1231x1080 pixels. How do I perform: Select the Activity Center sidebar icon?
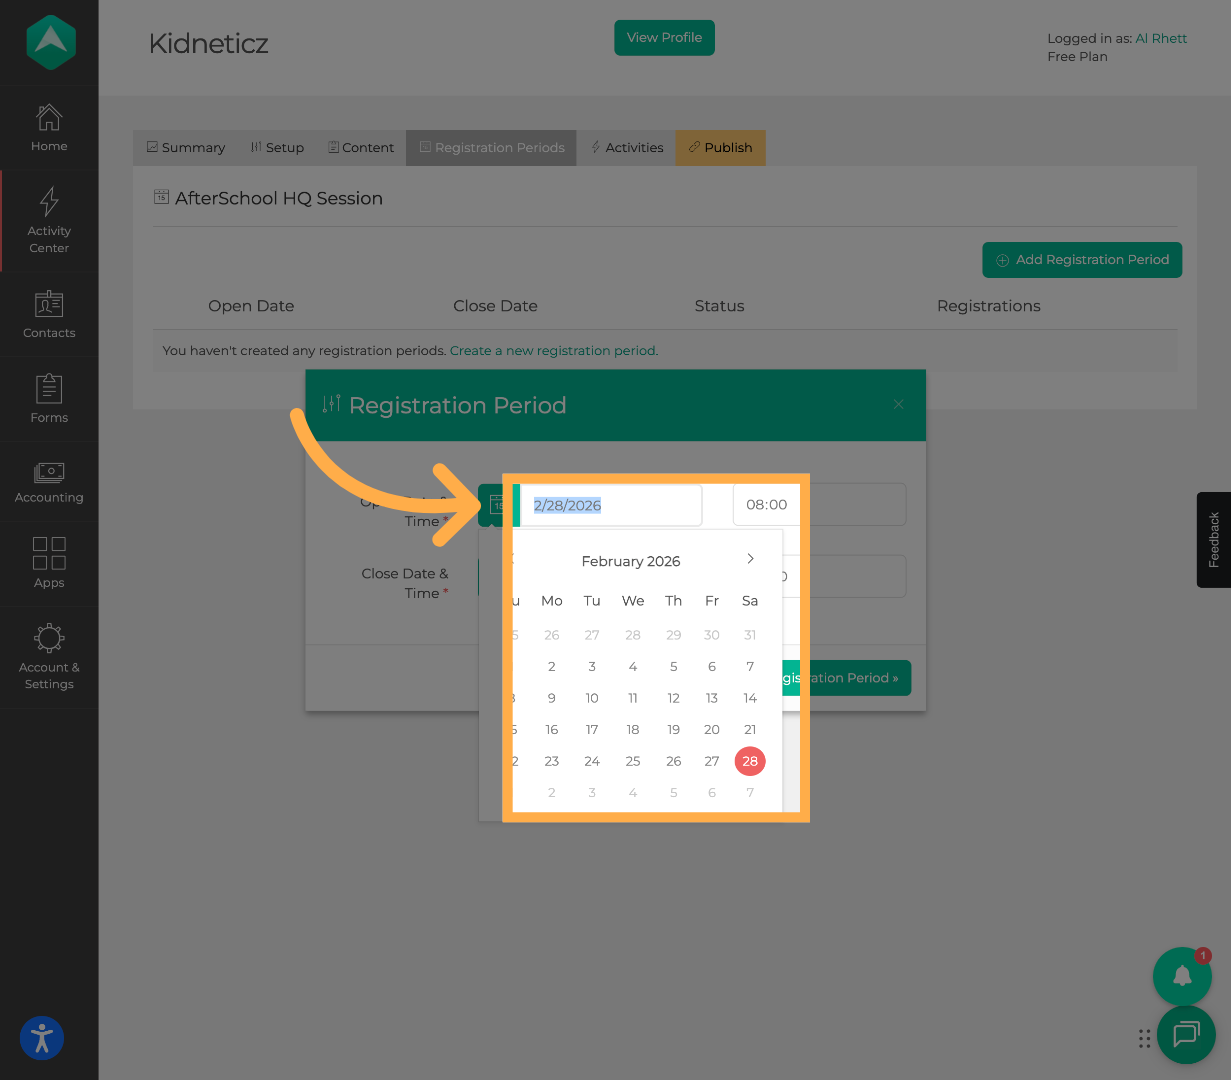tap(48, 220)
